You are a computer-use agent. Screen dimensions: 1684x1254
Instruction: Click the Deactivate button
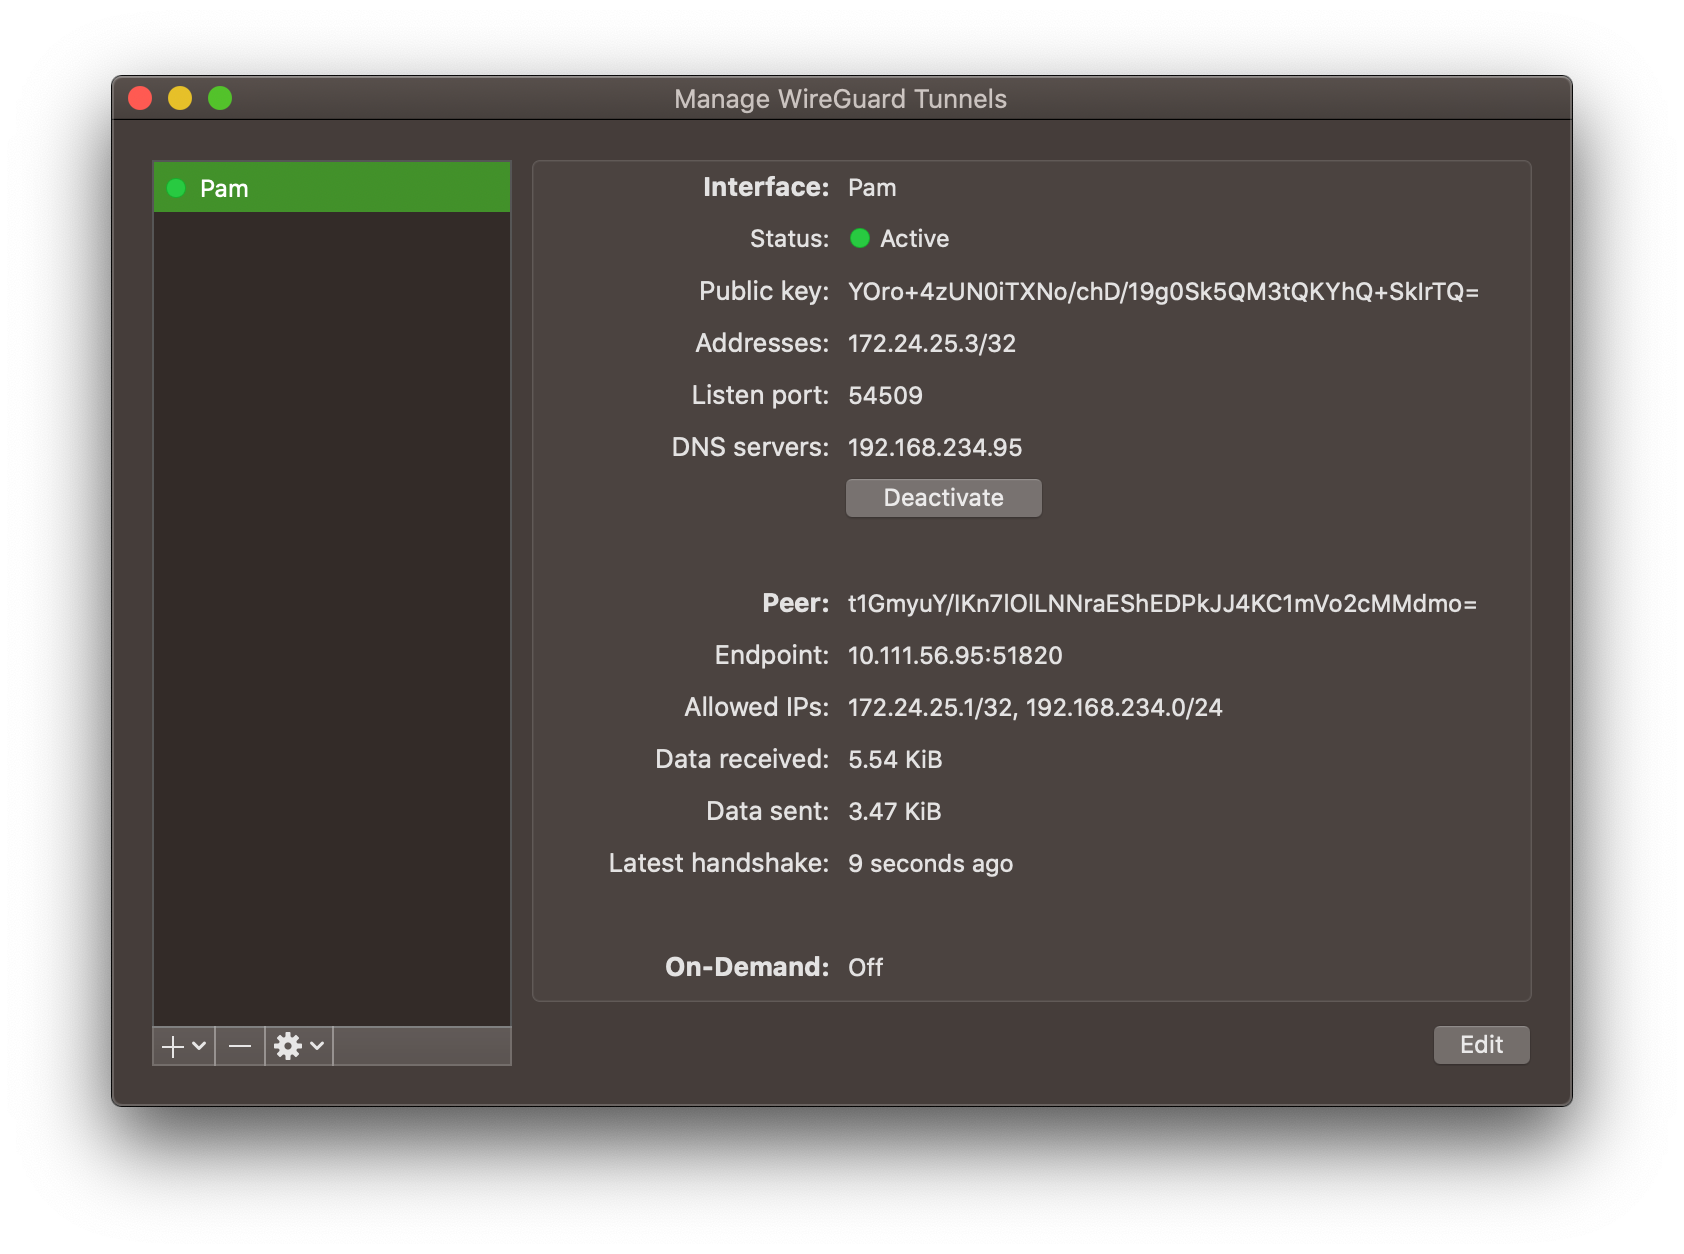tap(943, 498)
